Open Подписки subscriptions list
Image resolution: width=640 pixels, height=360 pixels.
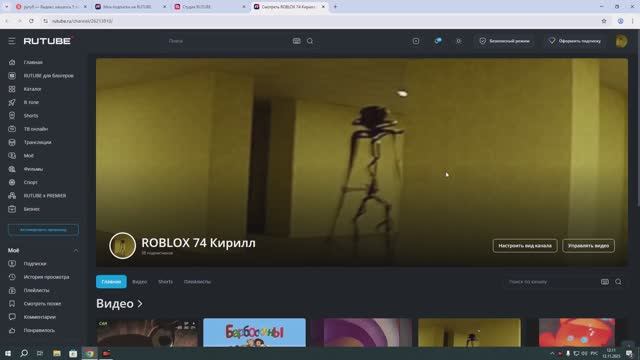(x=35, y=264)
